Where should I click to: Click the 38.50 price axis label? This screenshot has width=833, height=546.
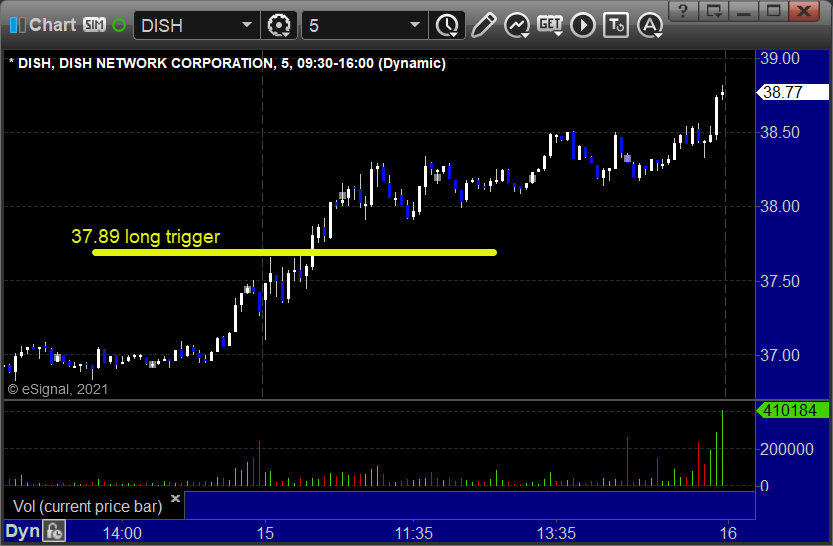779,132
